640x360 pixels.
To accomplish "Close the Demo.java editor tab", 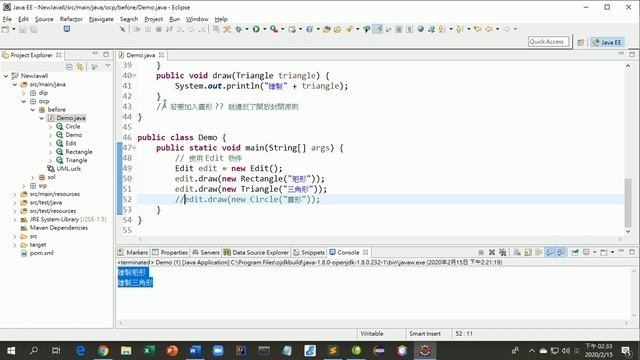I will [162, 55].
